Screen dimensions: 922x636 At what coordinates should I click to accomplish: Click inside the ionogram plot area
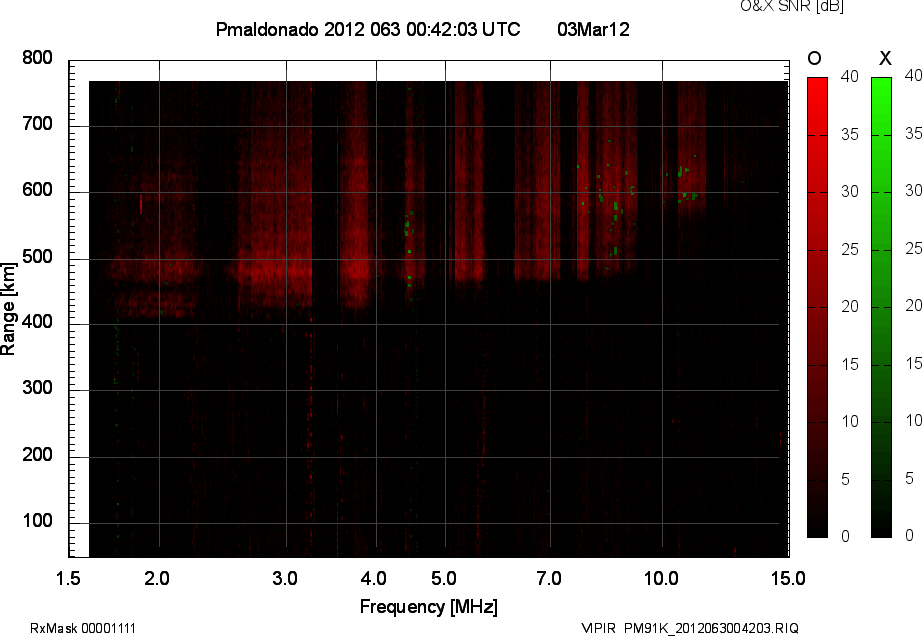438,319
